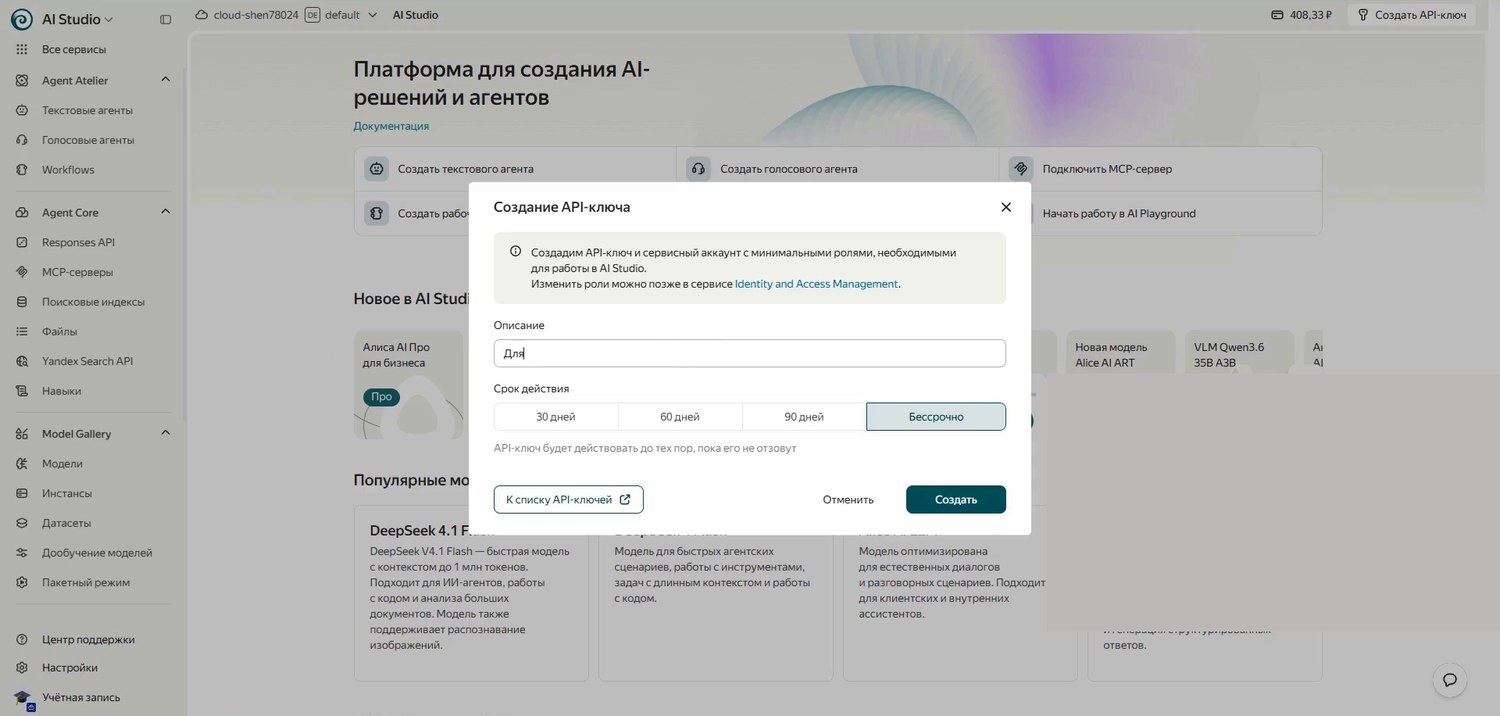Viewport: 1500px width, 716px height.
Task: Click the robot icon for Создать текстового агента
Action: tap(376, 169)
